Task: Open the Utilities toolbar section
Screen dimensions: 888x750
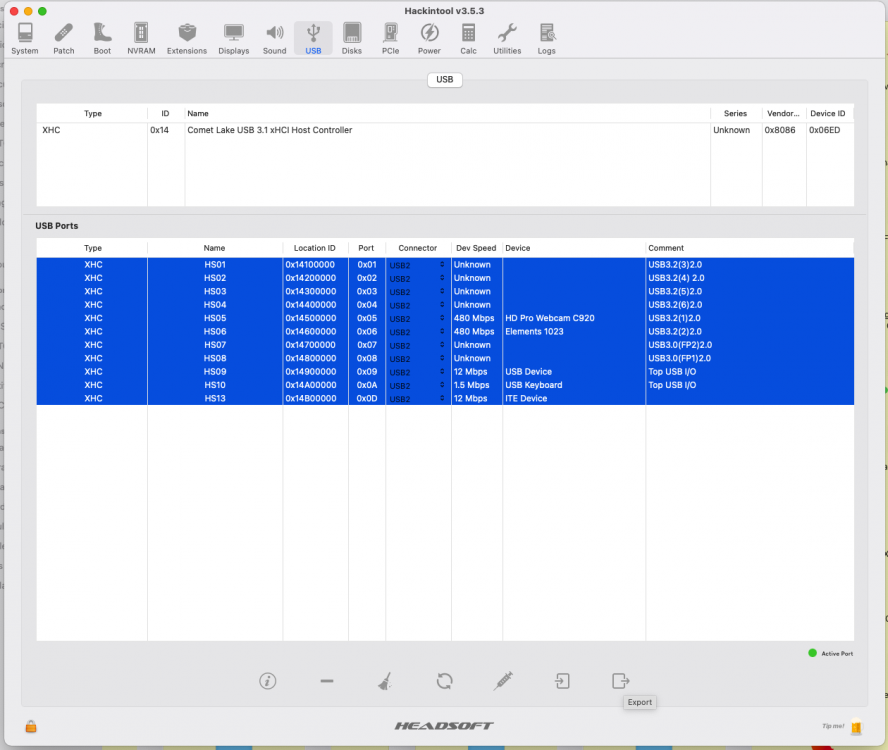Action: (x=507, y=39)
